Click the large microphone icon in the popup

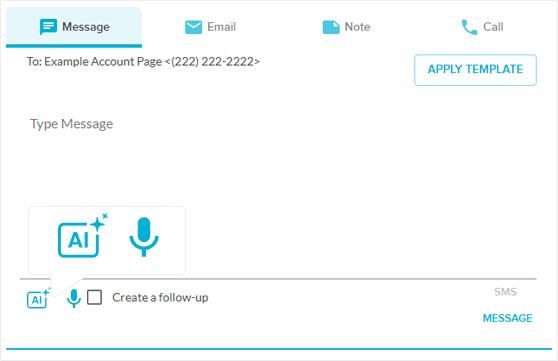point(144,237)
